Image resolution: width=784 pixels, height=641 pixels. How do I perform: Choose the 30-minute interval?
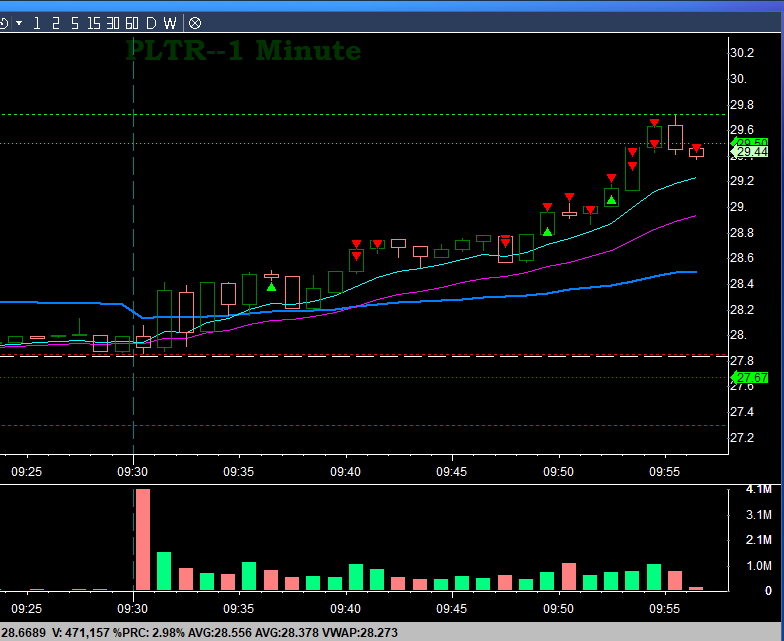tap(112, 23)
